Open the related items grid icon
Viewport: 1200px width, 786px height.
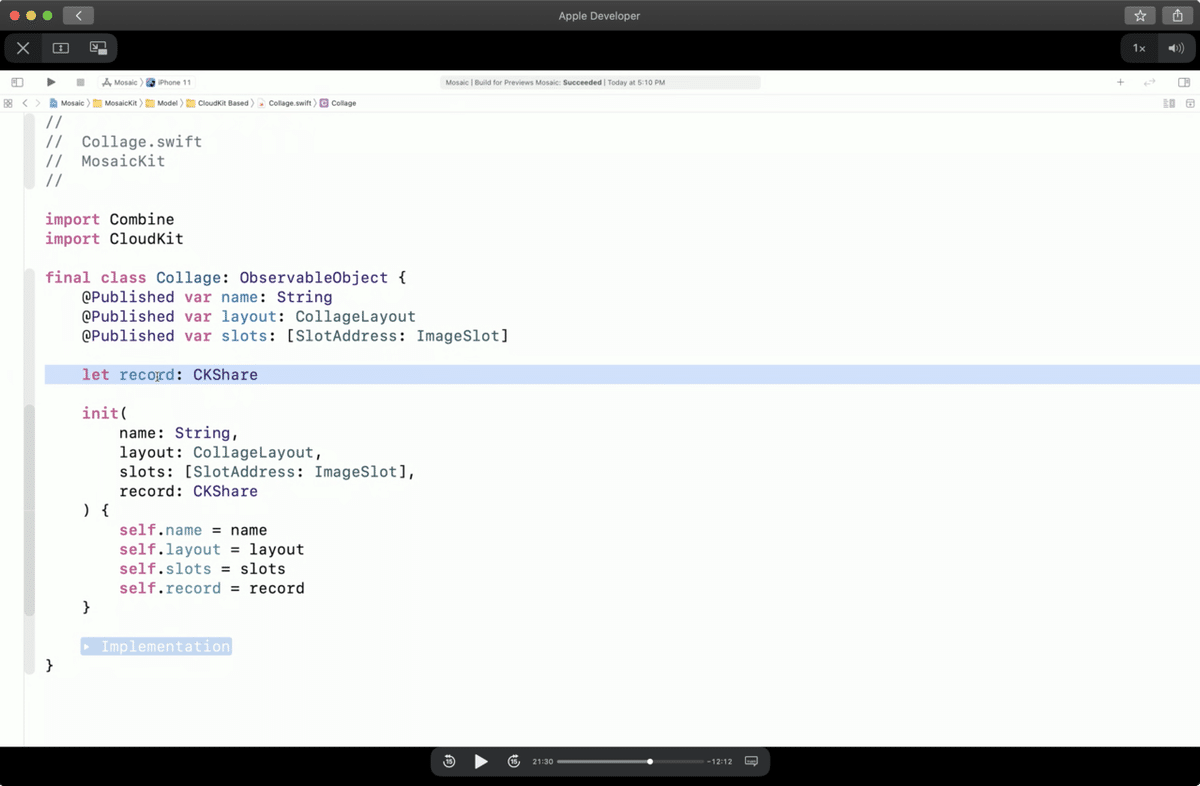[8, 103]
